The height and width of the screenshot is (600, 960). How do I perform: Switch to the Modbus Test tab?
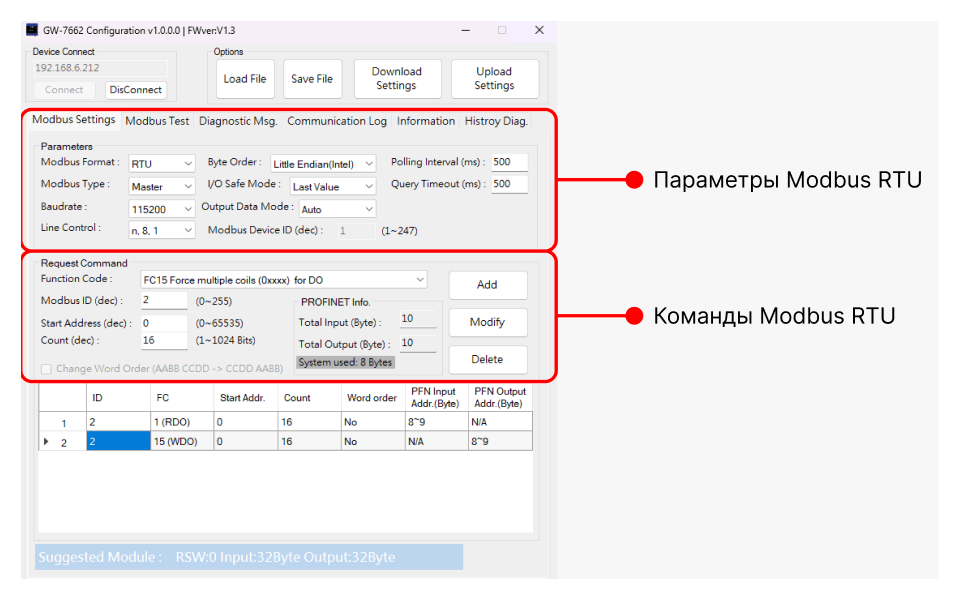point(157,121)
